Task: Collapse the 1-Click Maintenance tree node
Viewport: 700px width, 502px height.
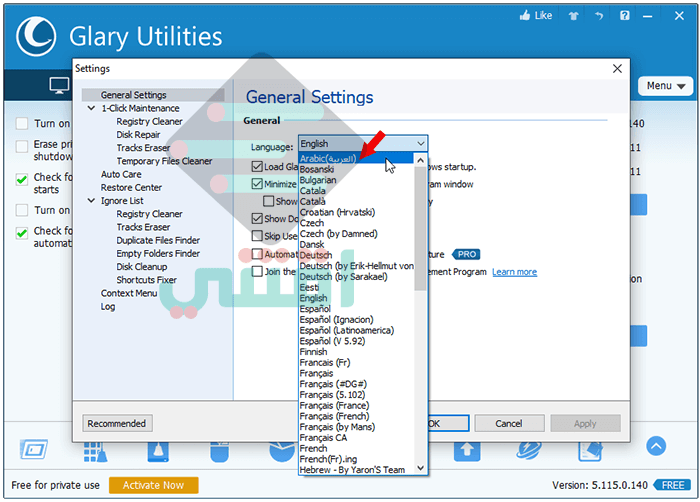Action: click(91, 108)
